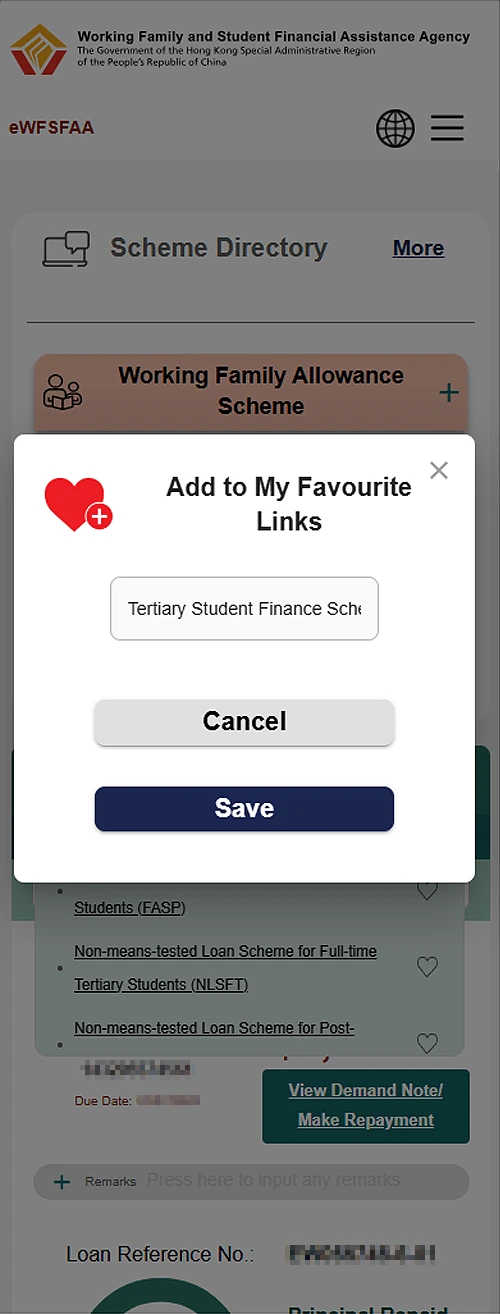Open the FASP Students link
Image resolution: width=500 pixels, height=1314 pixels.
[x=130, y=908]
